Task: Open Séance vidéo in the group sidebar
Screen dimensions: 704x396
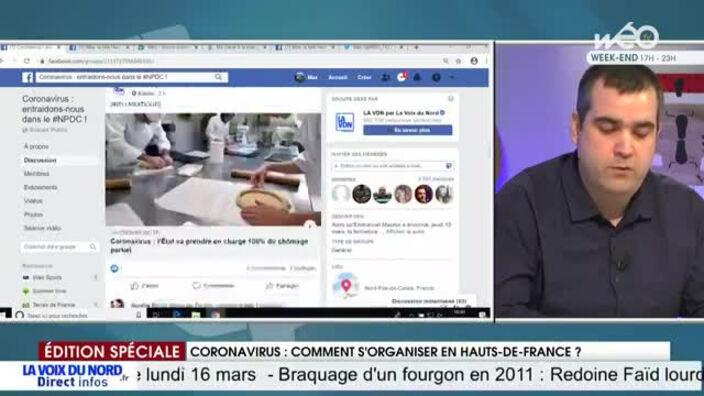Action: tap(42, 228)
